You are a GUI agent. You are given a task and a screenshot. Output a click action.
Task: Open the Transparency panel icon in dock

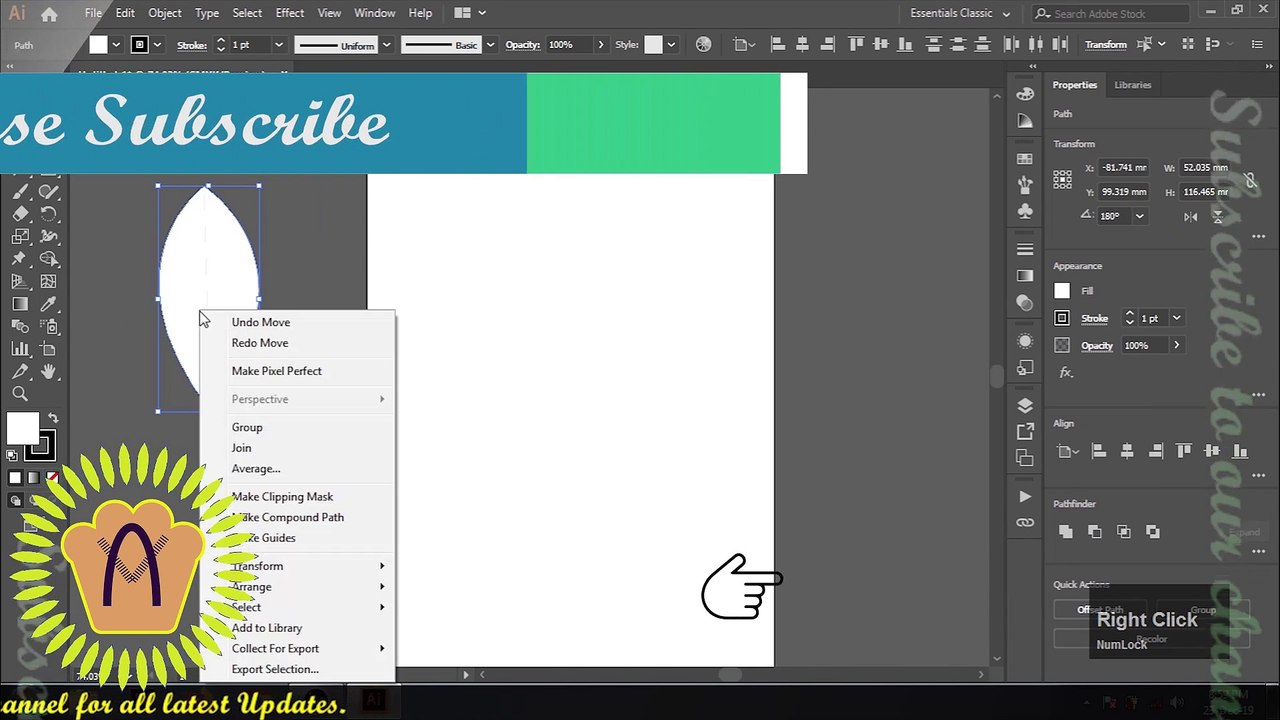pyautogui.click(x=1025, y=302)
